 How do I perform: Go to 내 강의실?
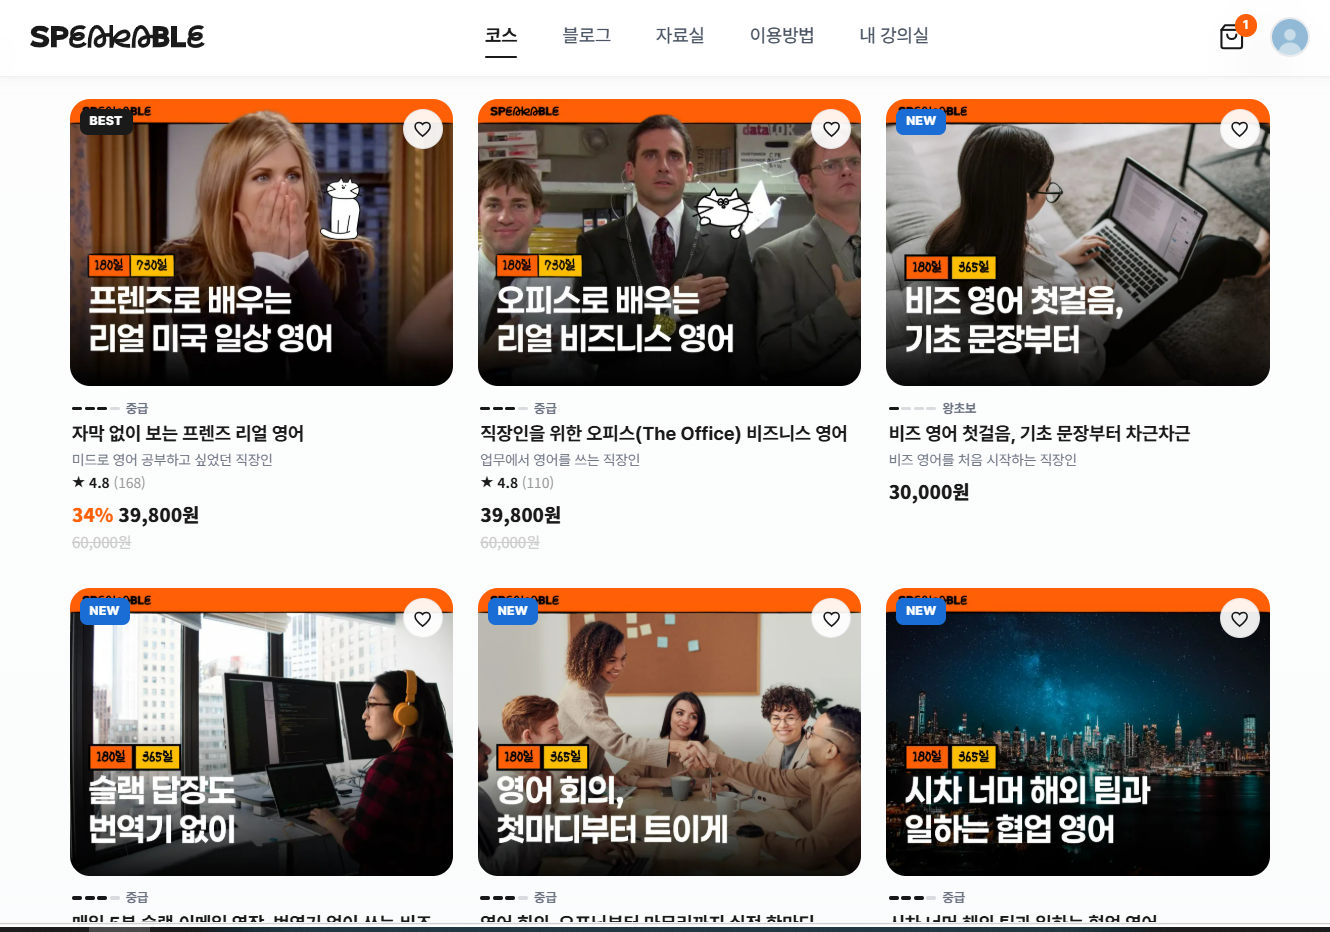894,36
